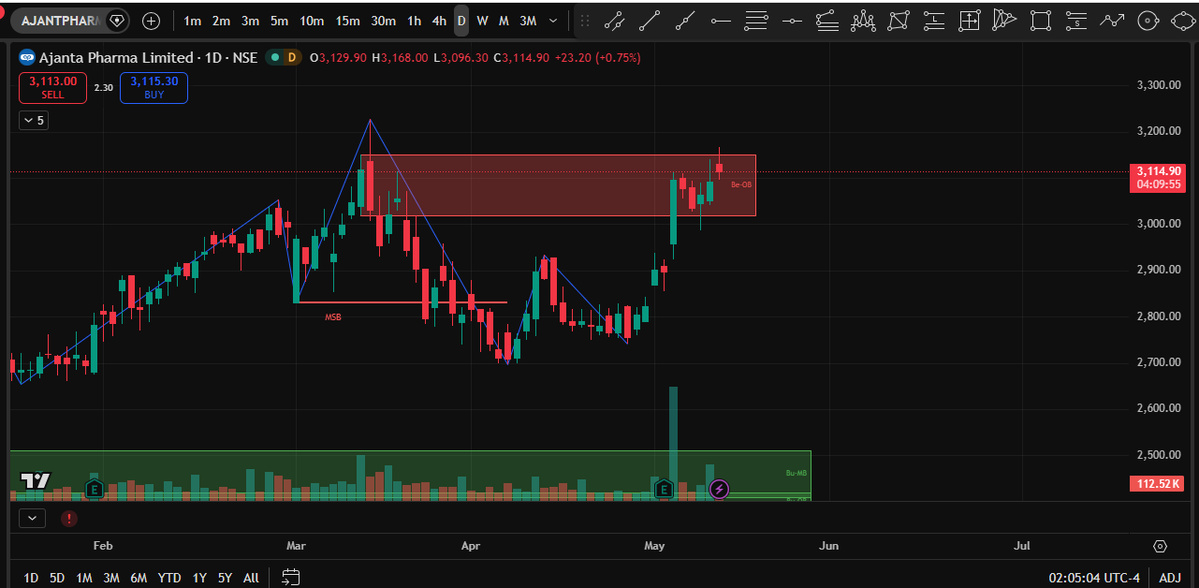Select the top-bar M monthly timeframe
This screenshot has height=588, width=1199.
click(x=504, y=21)
